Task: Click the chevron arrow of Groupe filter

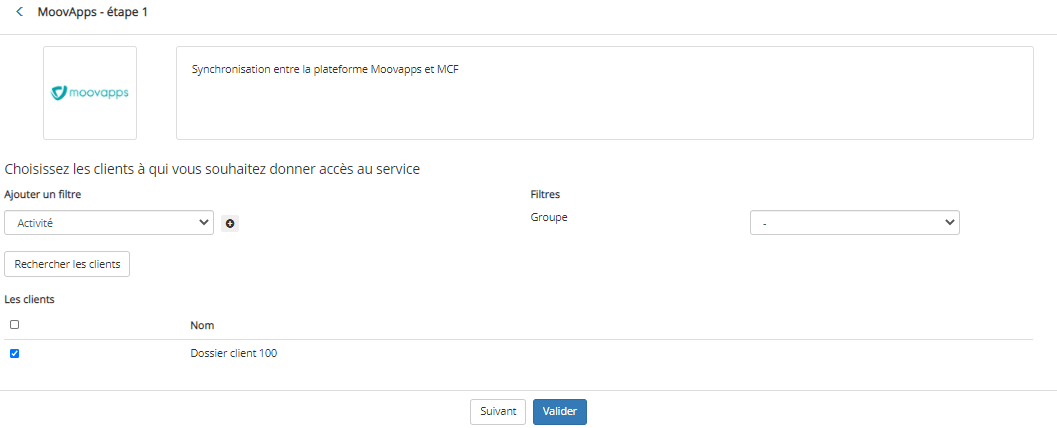Action: click(950, 222)
